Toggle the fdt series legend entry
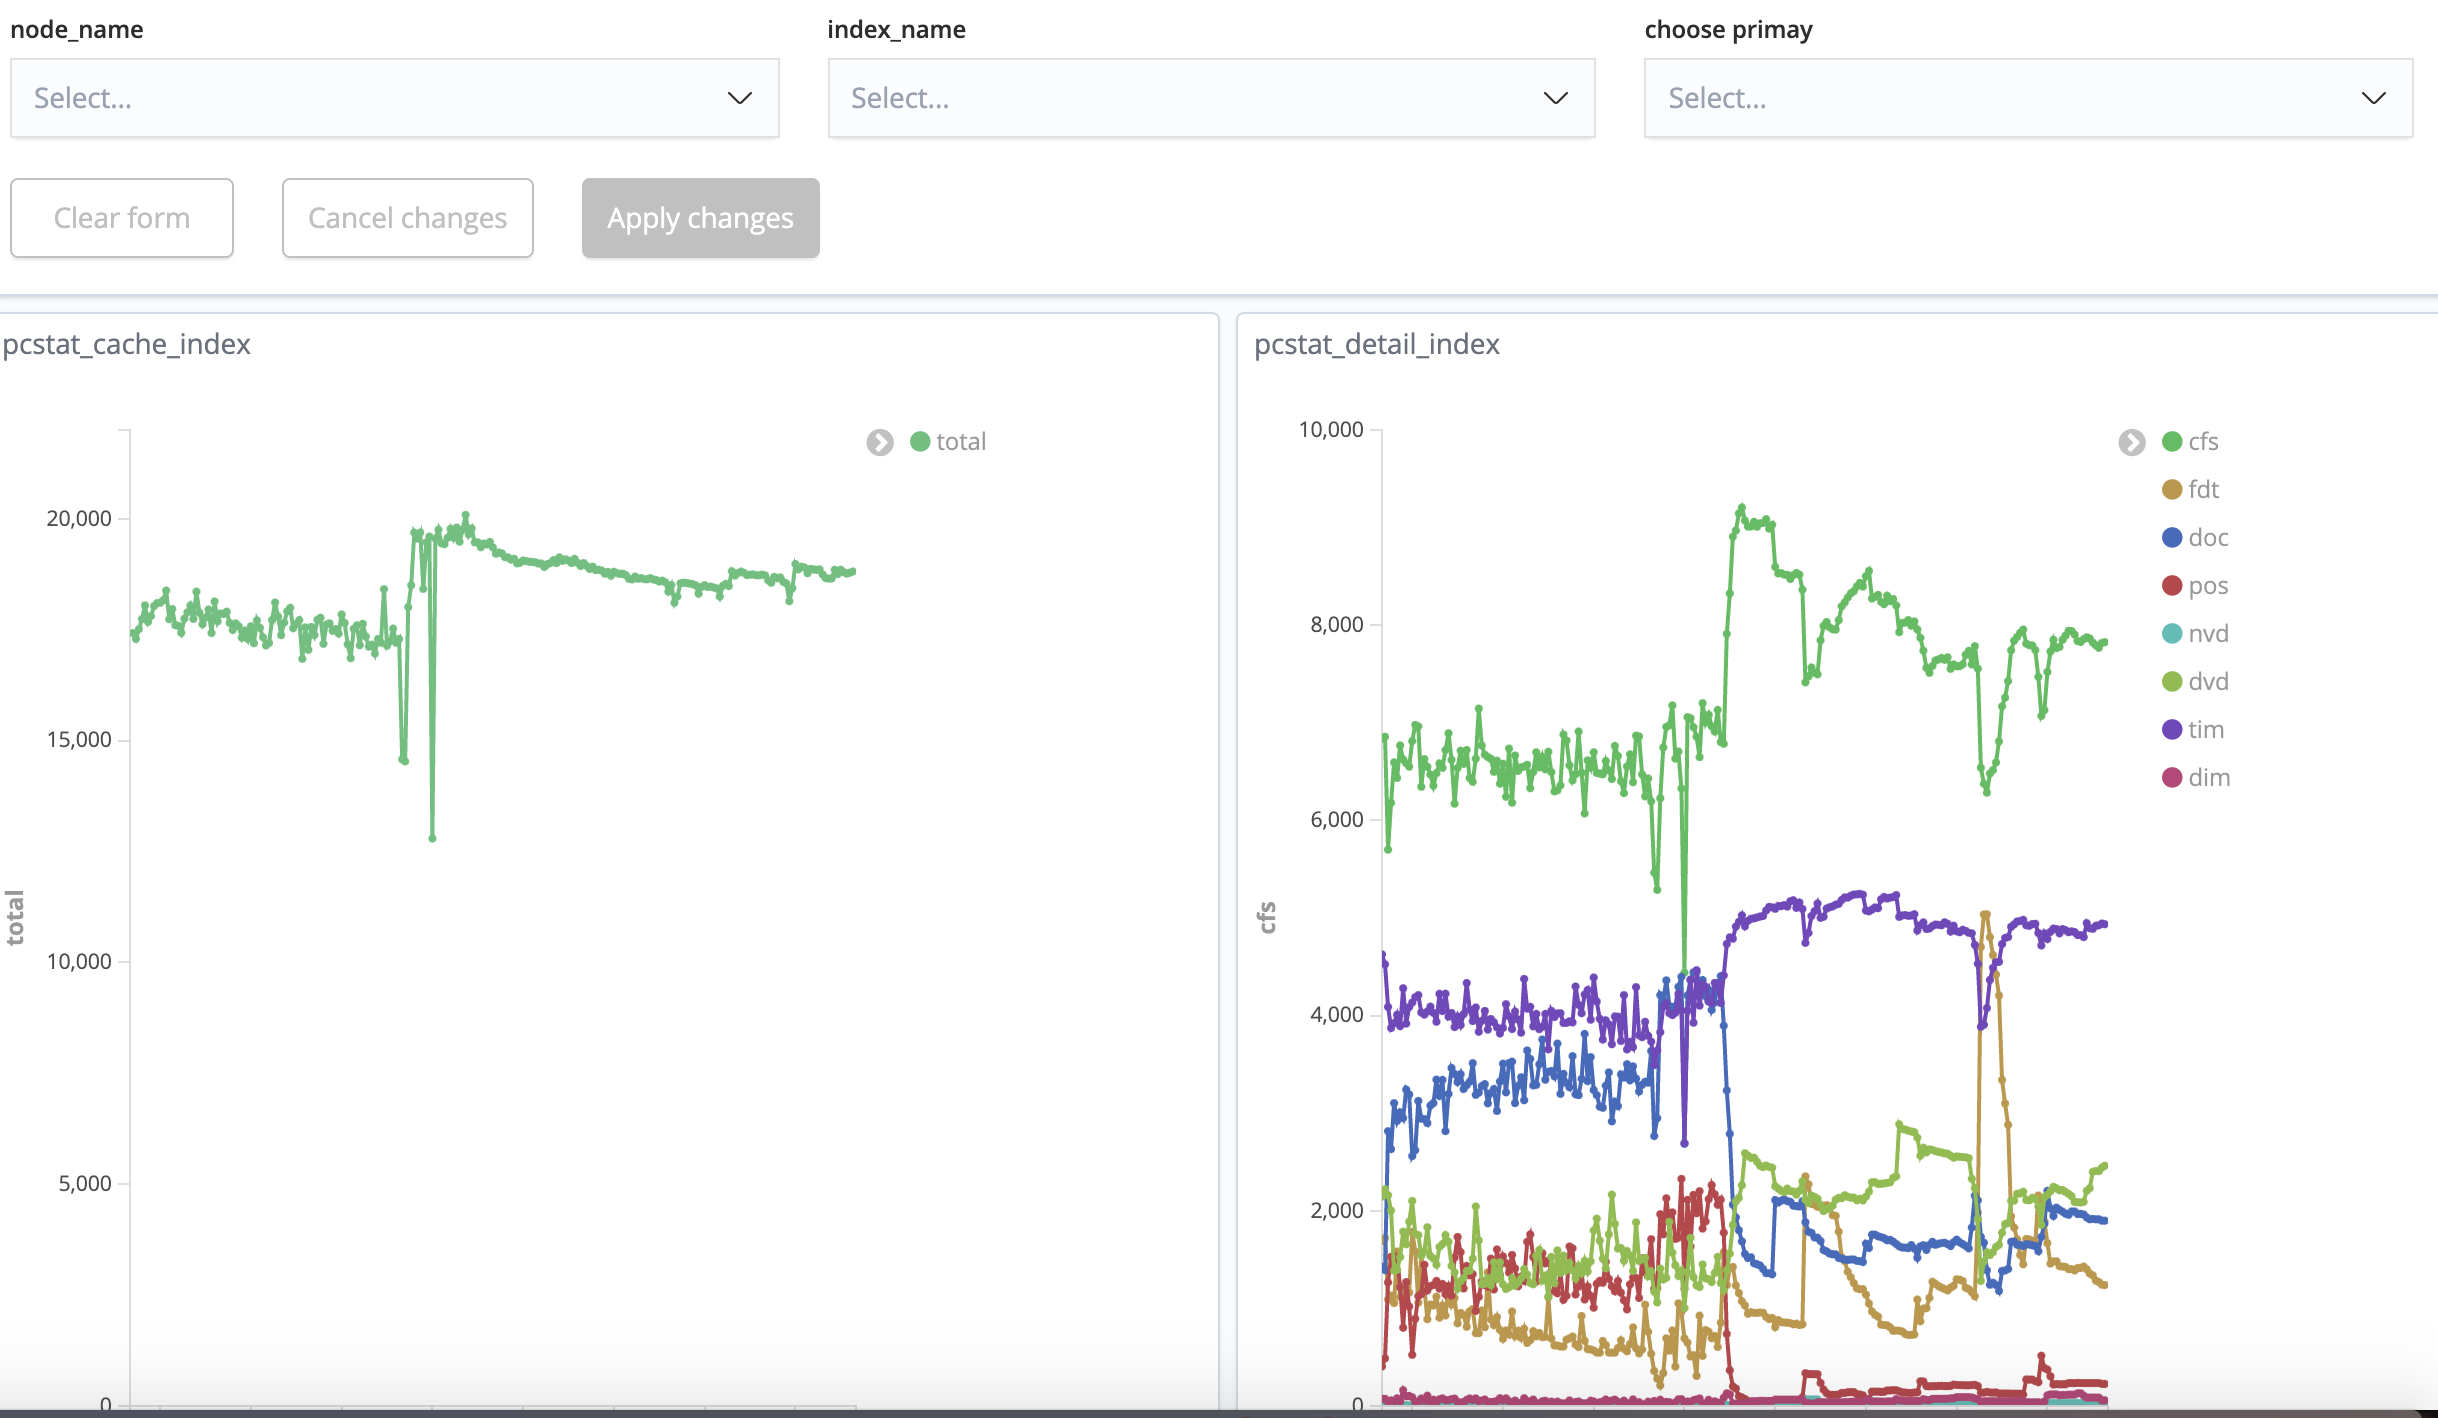The image size is (2438, 1418). (2202, 490)
